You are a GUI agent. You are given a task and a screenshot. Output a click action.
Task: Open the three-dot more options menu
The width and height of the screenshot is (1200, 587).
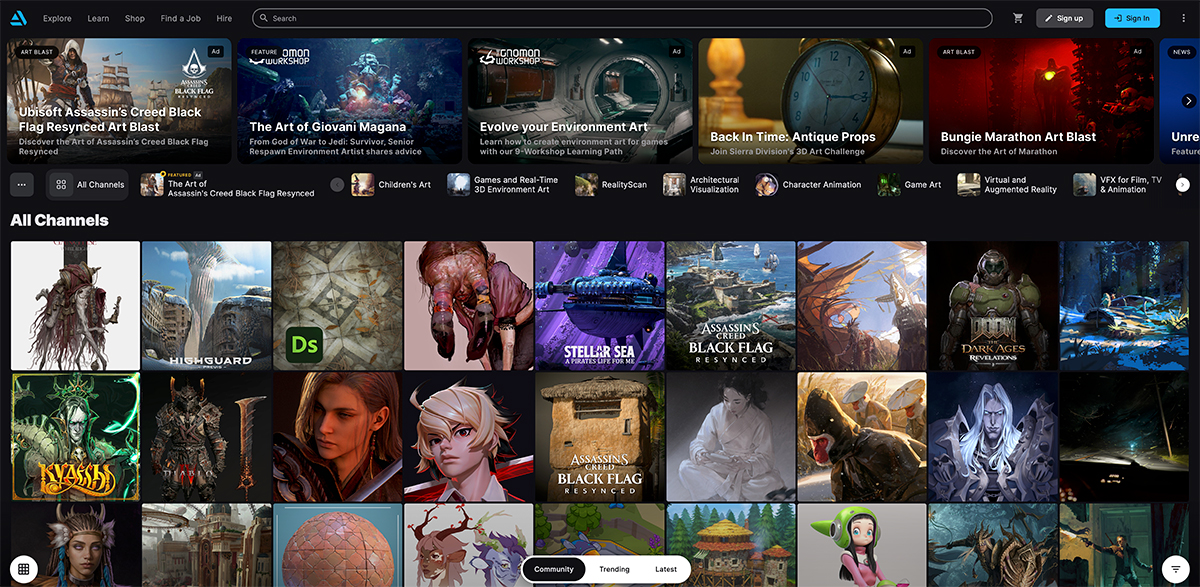point(1183,18)
